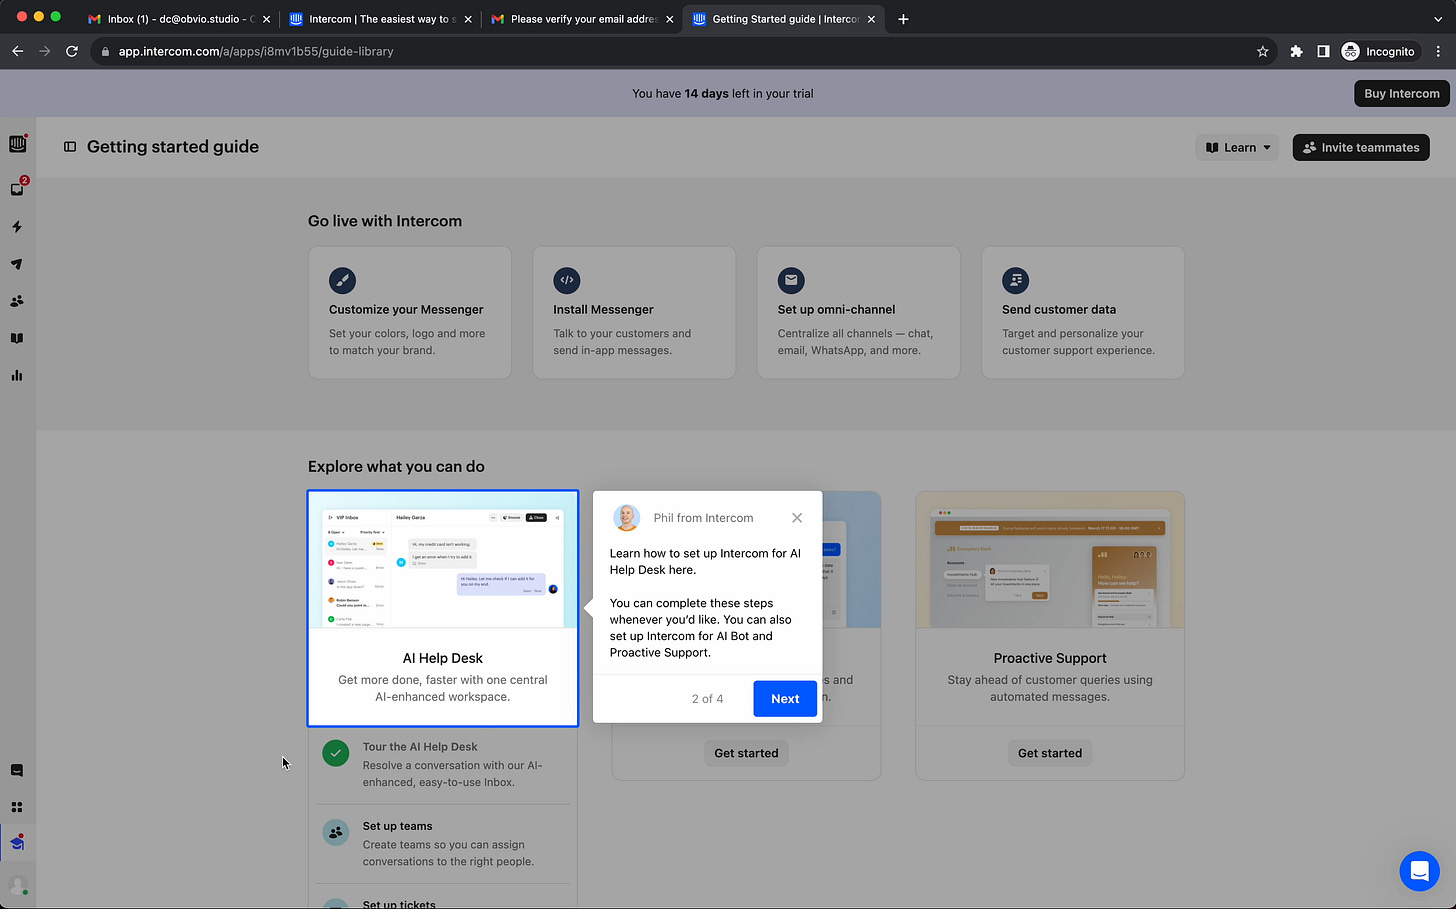Click the Set up teams people icon
The width and height of the screenshot is (1456, 909).
[336, 832]
